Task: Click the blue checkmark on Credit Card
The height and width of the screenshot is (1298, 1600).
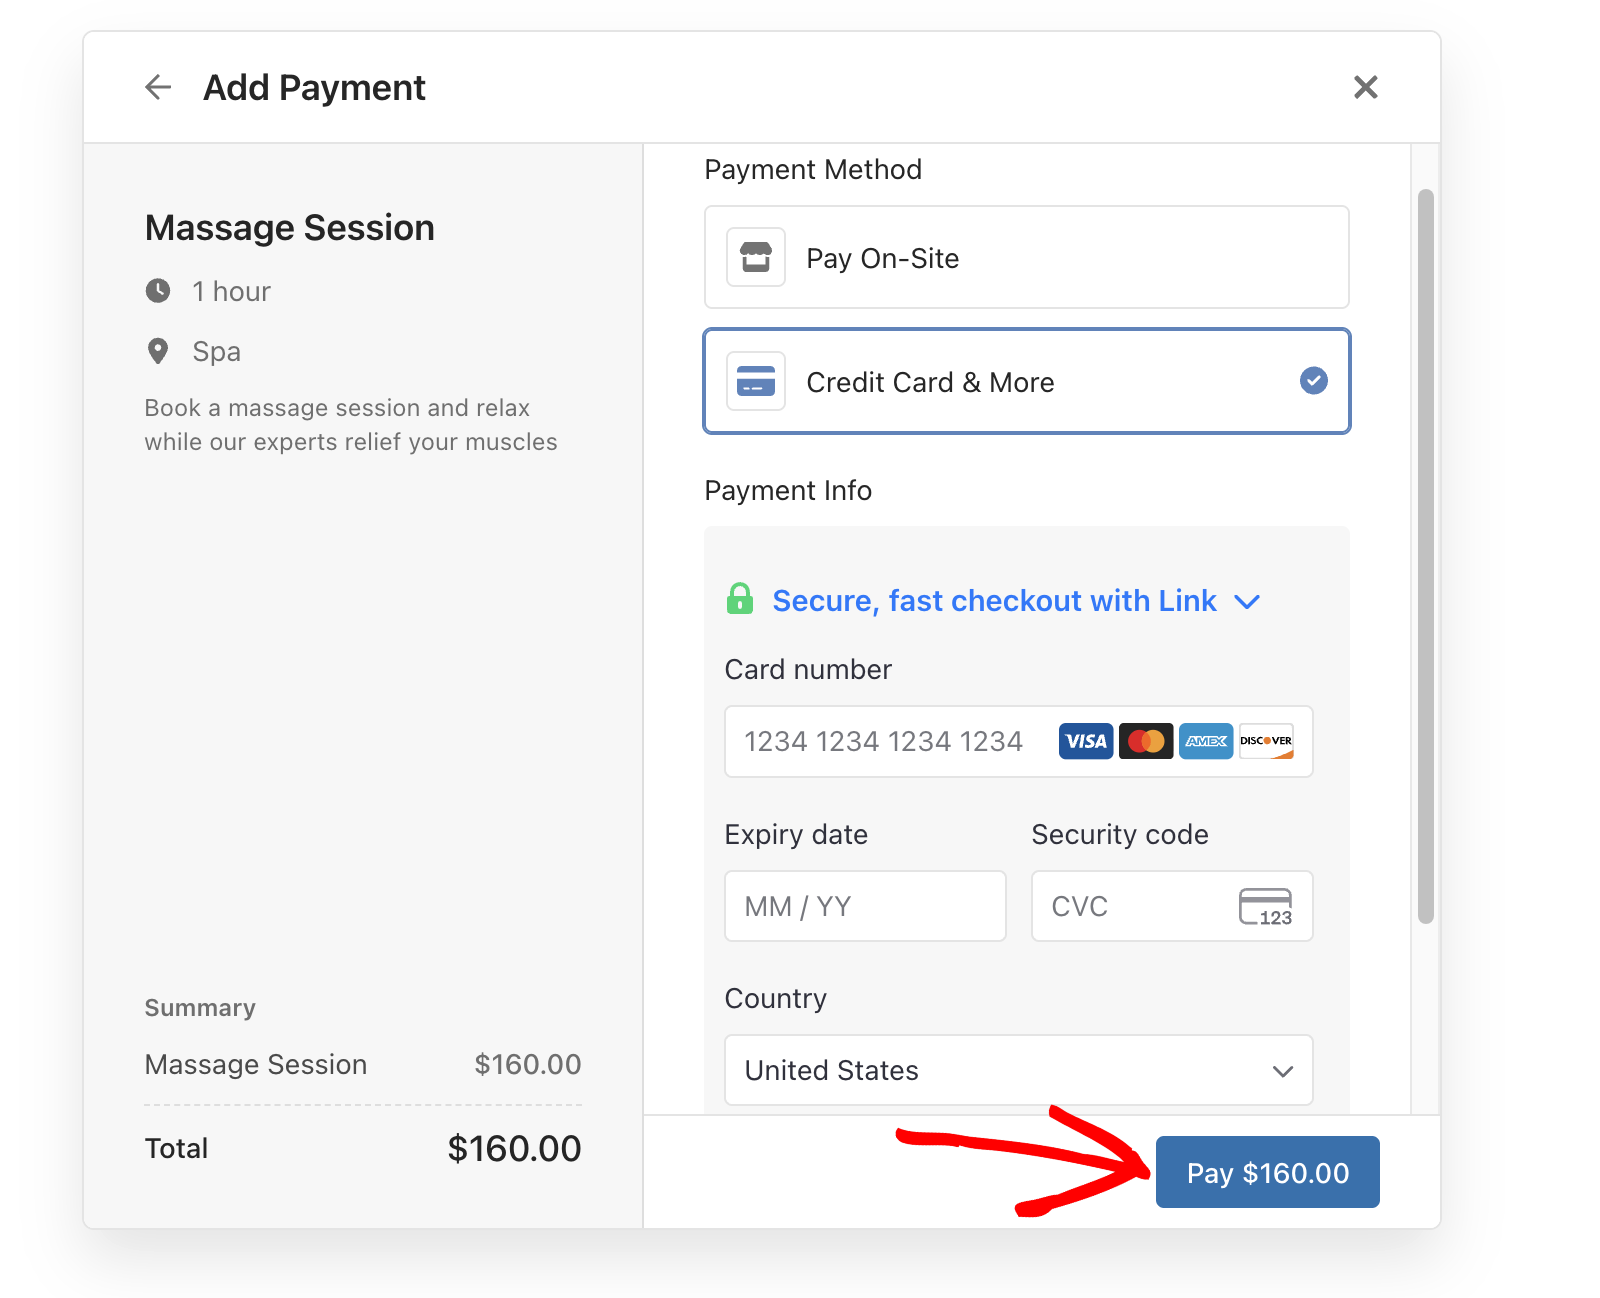Action: tap(1313, 381)
